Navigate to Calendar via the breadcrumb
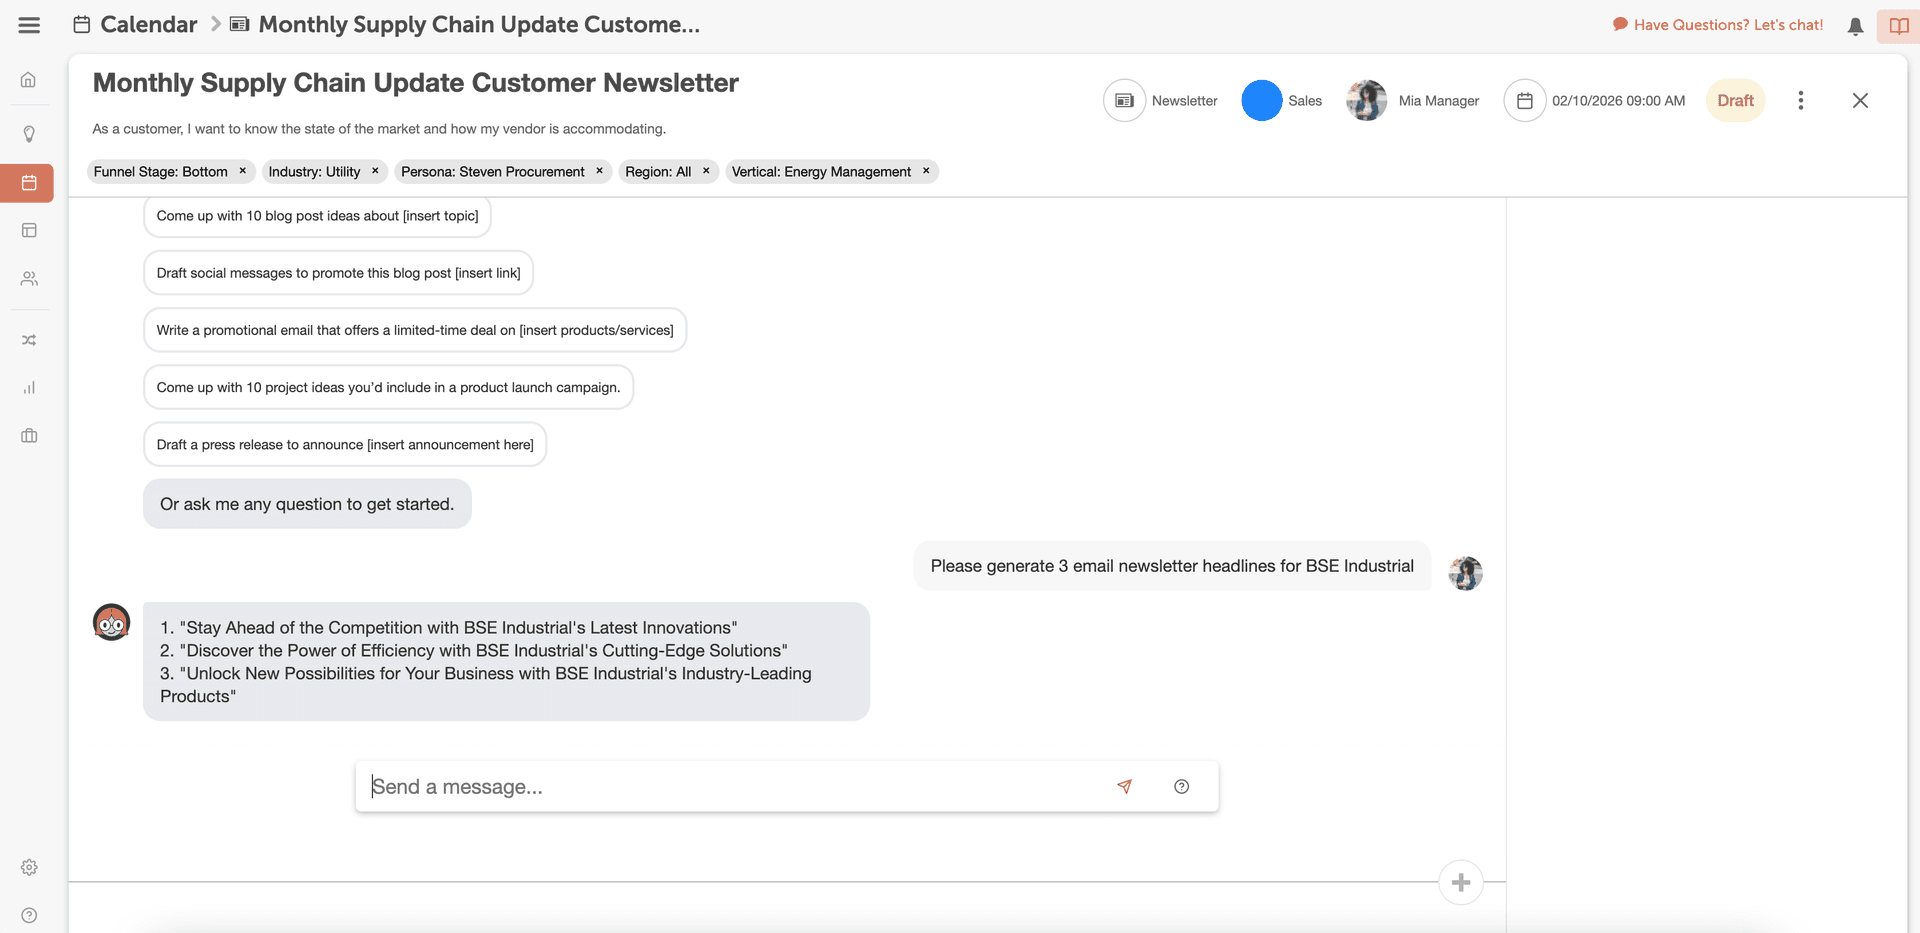Viewport: 1920px width, 933px height. 149,24
